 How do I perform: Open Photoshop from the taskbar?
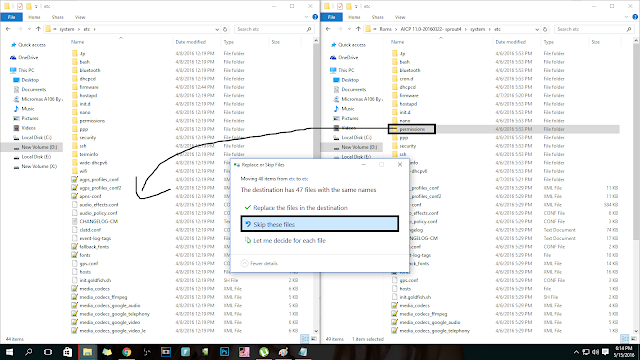(224, 352)
